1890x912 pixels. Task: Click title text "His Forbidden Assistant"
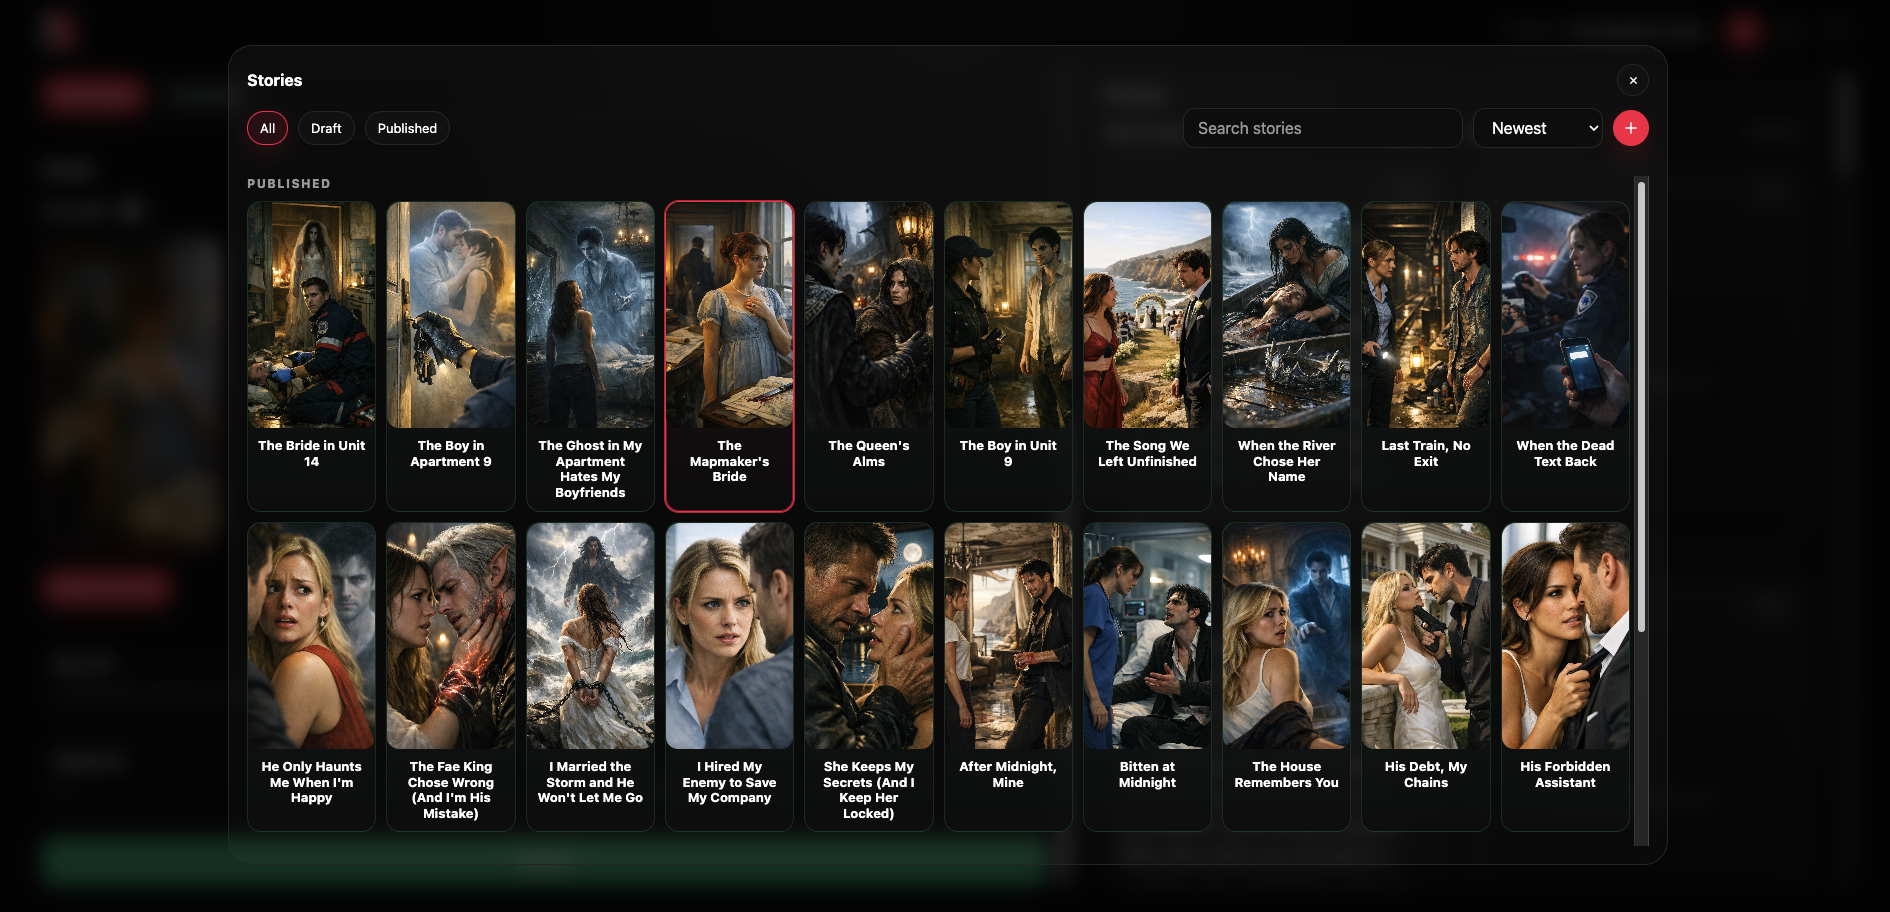coord(1565,774)
